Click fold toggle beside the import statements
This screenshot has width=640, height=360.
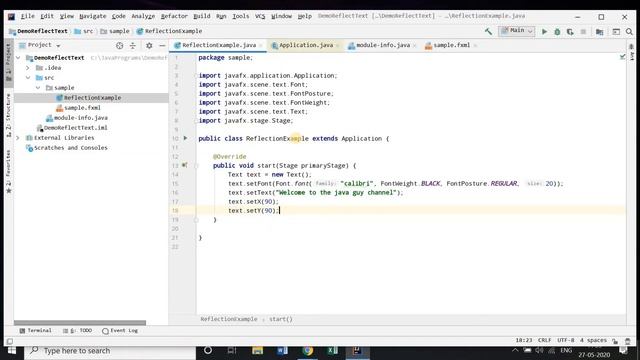pyautogui.click(x=196, y=76)
